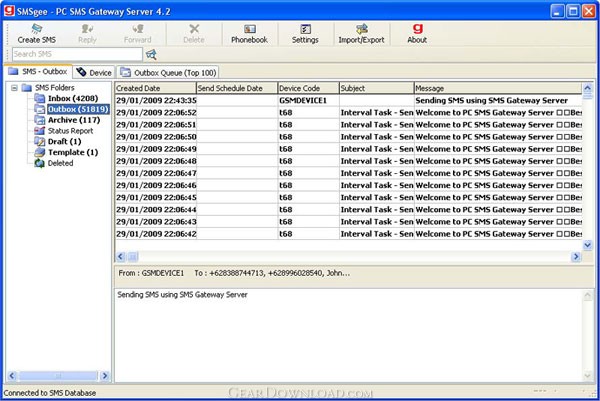The width and height of the screenshot is (600, 401).
Task: Click the Inbox folder icon
Action: click(x=40, y=98)
